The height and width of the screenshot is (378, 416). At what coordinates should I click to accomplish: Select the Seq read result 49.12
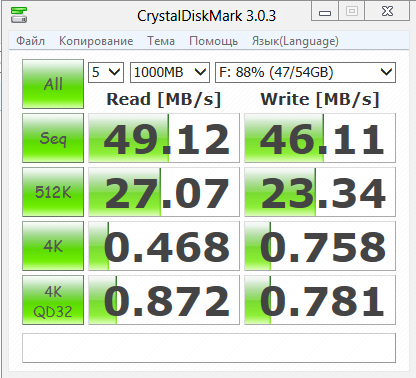coord(164,138)
